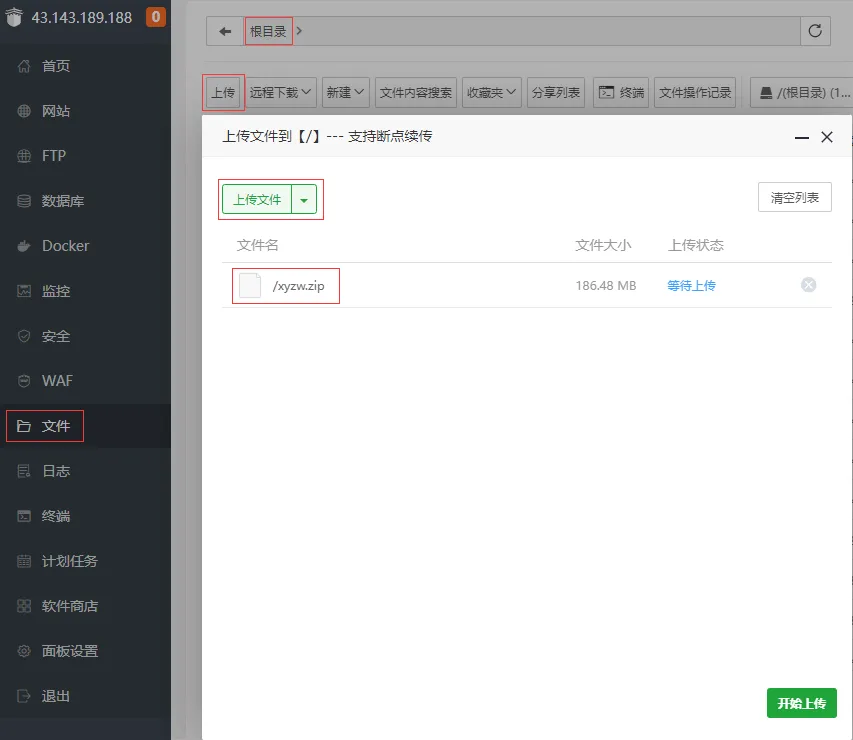Click the back navigation arrow

[x=224, y=31]
